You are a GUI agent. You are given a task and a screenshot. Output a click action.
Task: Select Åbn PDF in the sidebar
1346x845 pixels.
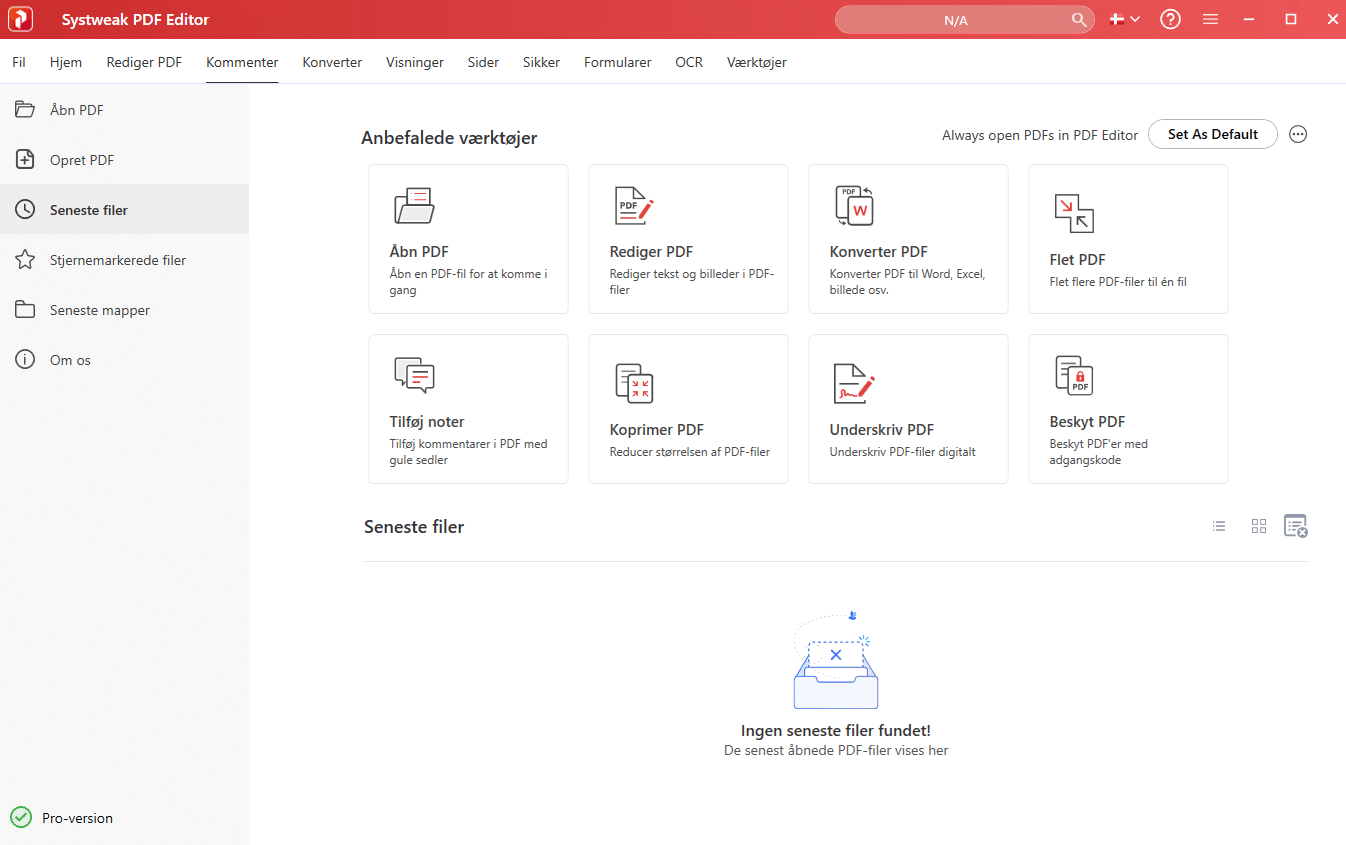[124, 110]
